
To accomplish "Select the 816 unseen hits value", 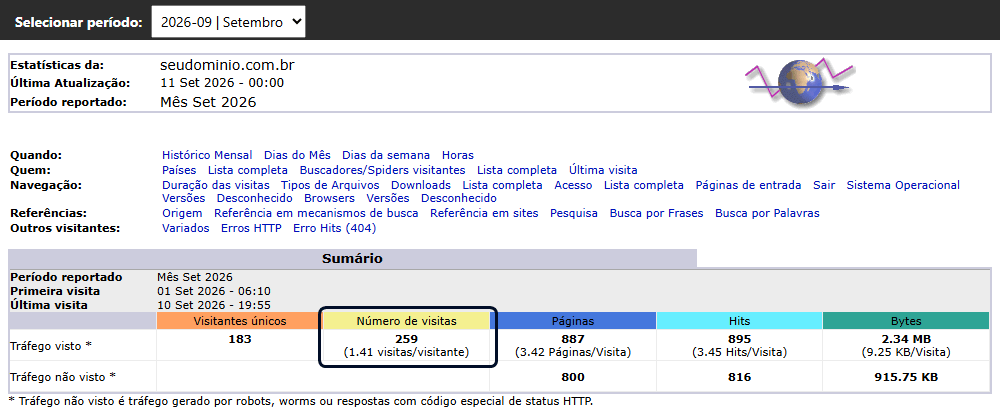I will (739, 377).
